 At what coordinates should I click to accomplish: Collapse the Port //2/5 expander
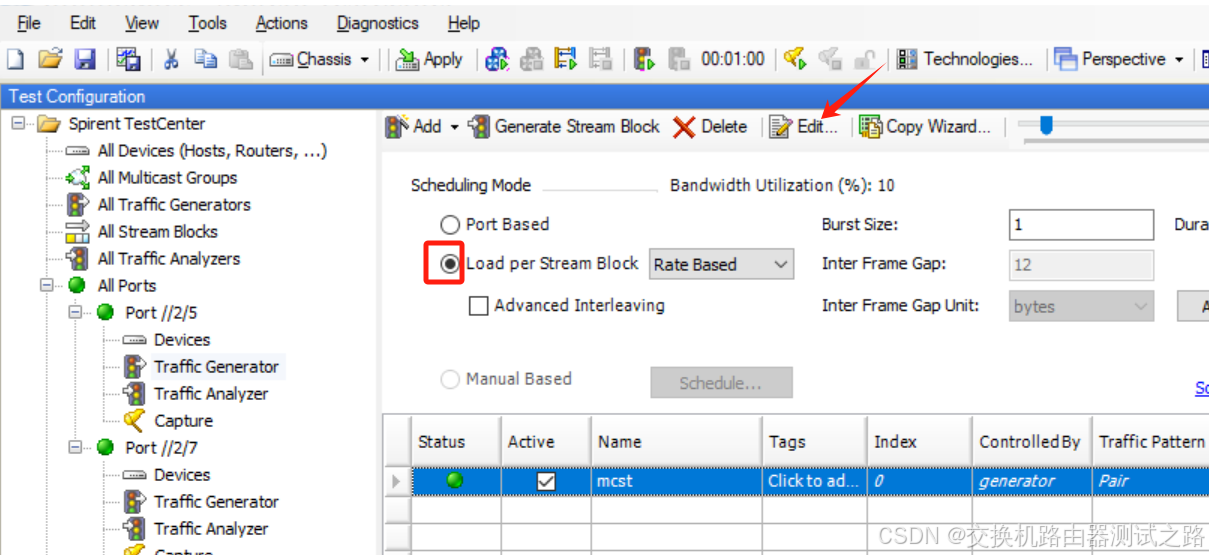[x=74, y=313]
